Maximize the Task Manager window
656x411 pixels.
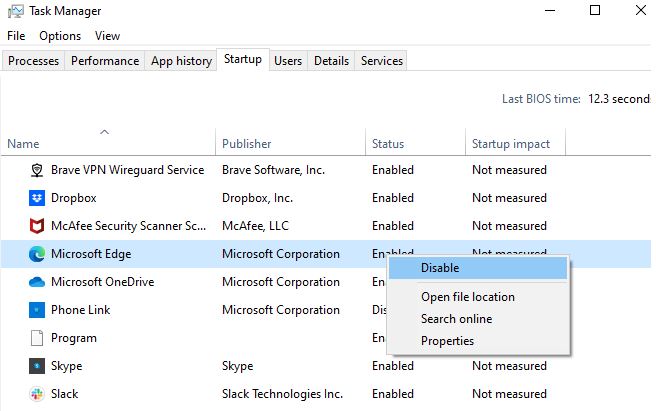(595, 10)
